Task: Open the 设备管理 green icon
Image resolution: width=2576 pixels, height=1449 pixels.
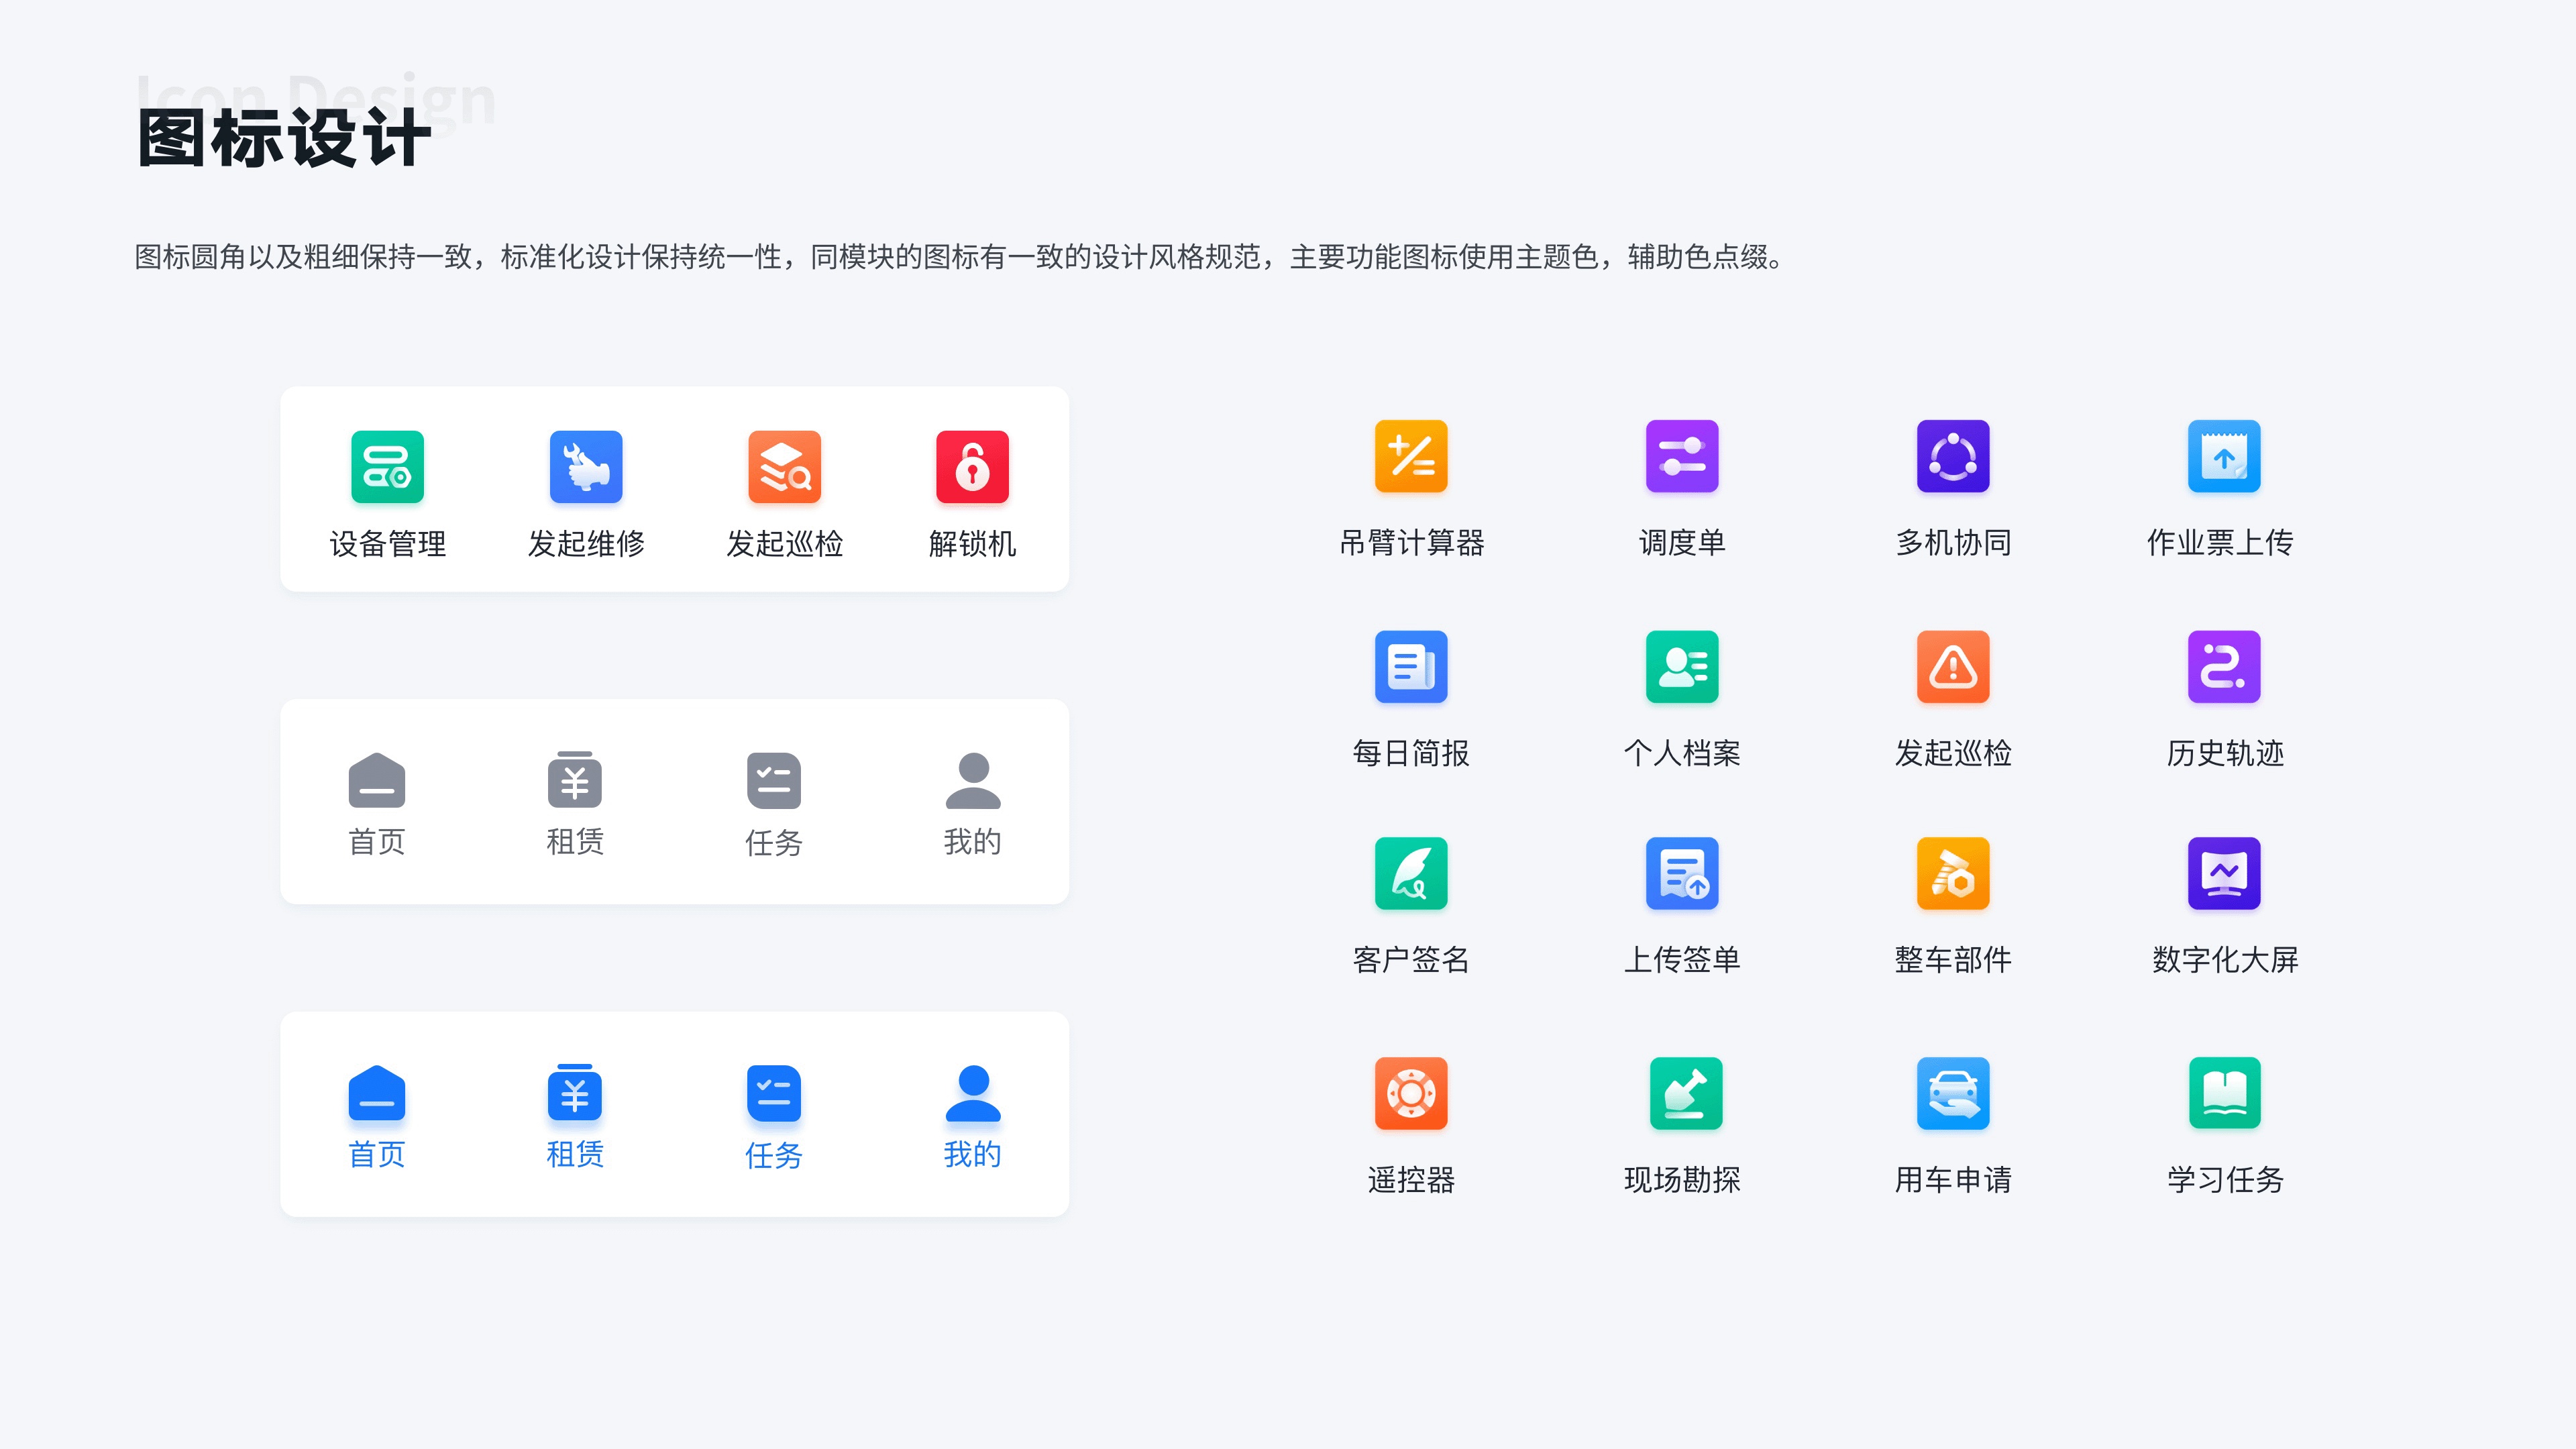Action: [387, 466]
